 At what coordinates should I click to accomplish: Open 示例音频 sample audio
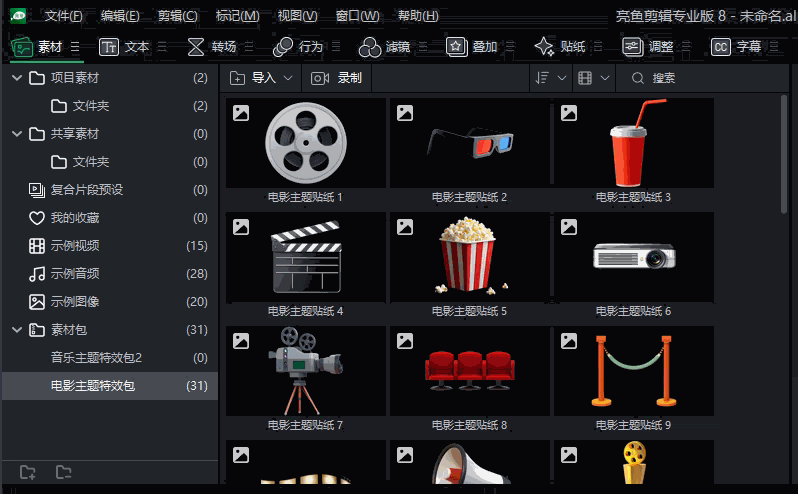pos(110,274)
